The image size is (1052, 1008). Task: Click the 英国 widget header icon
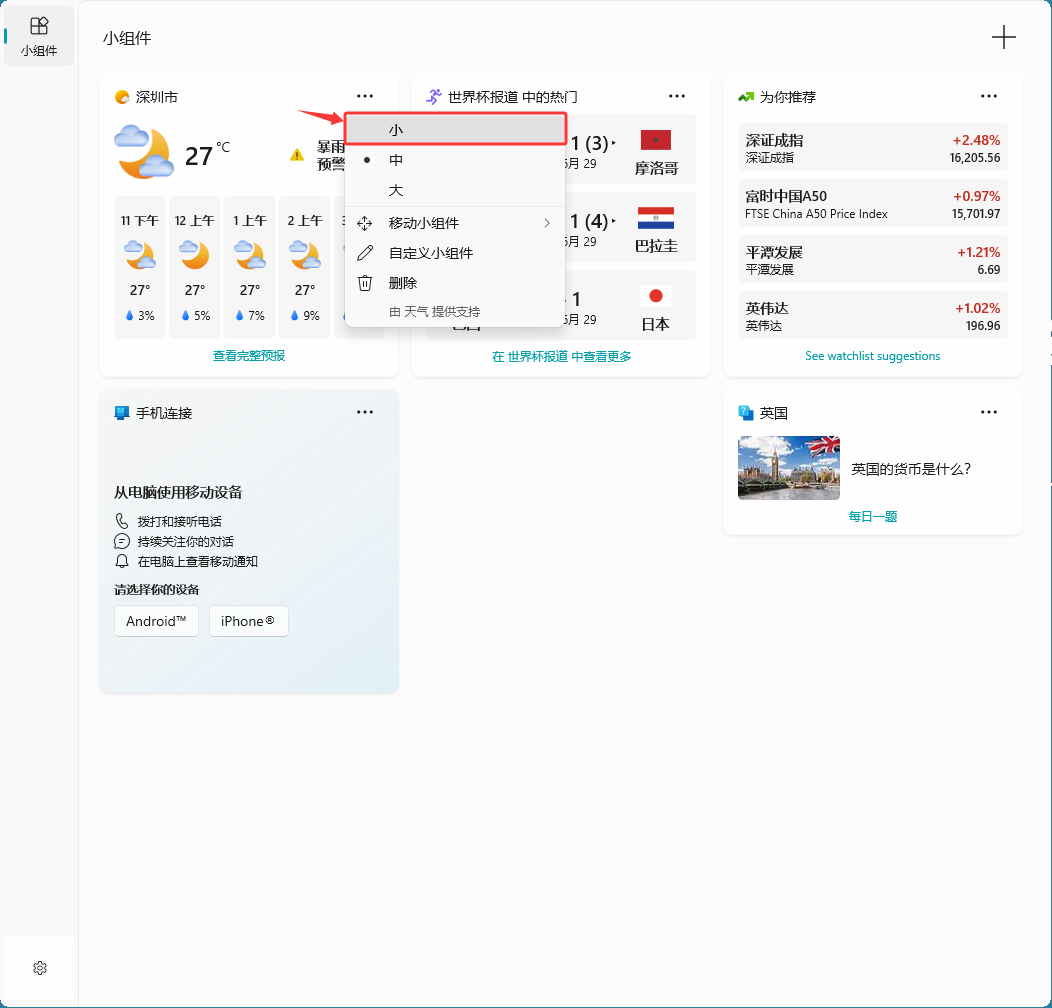tap(746, 413)
